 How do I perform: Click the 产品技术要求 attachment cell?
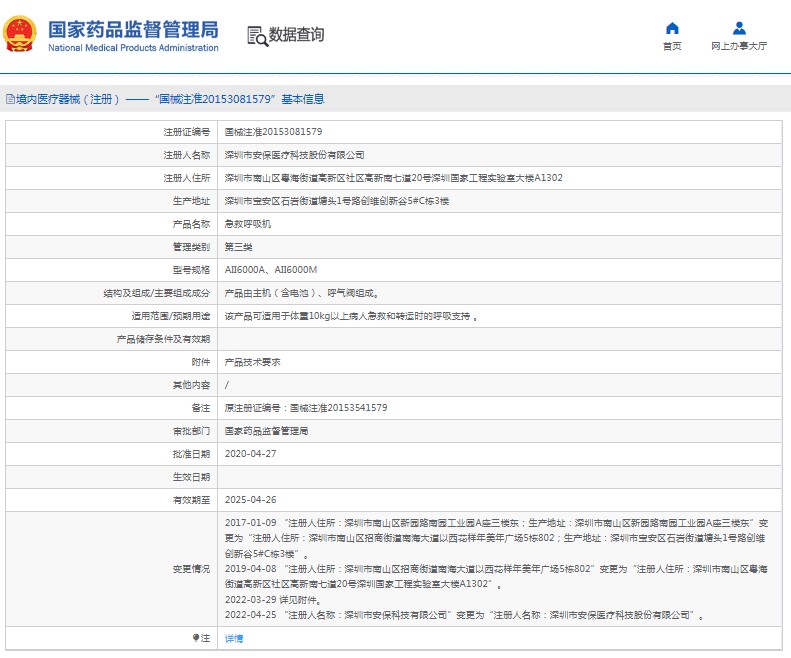pos(252,362)
